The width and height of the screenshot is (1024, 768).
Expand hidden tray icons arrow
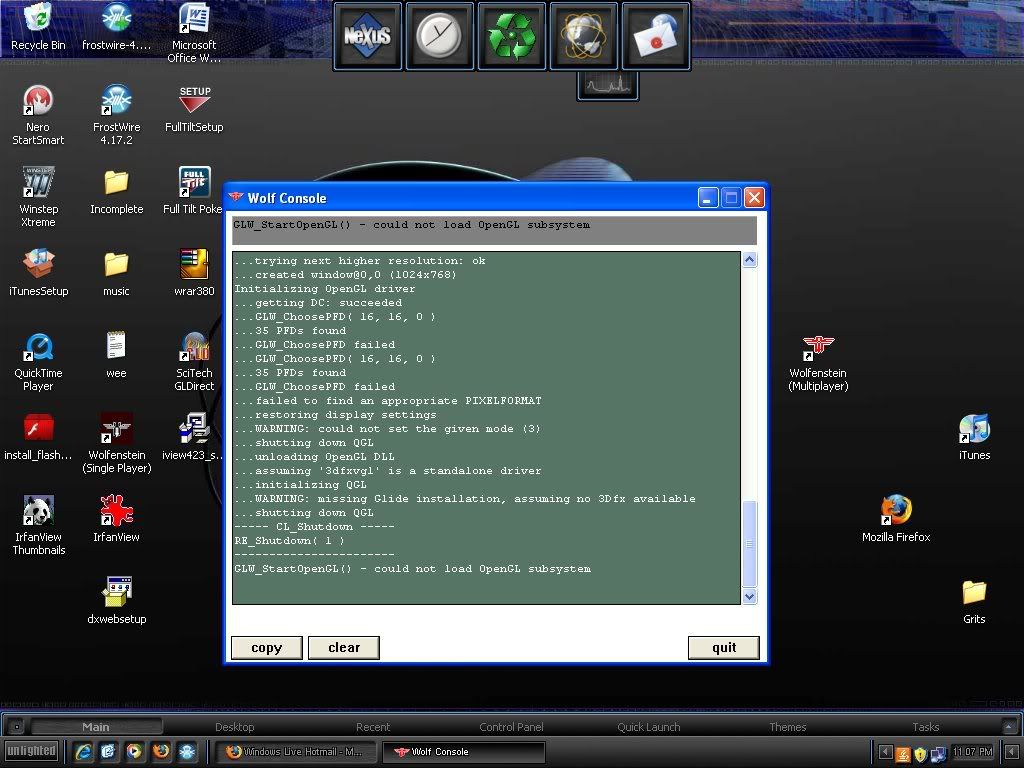point(886,752)
